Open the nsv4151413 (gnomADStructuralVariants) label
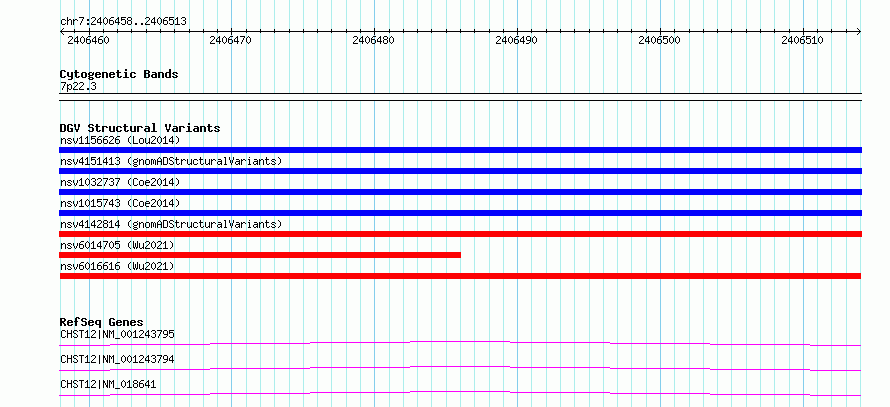Viewport: 890px width, 407px height. click(x=171, y=161)
